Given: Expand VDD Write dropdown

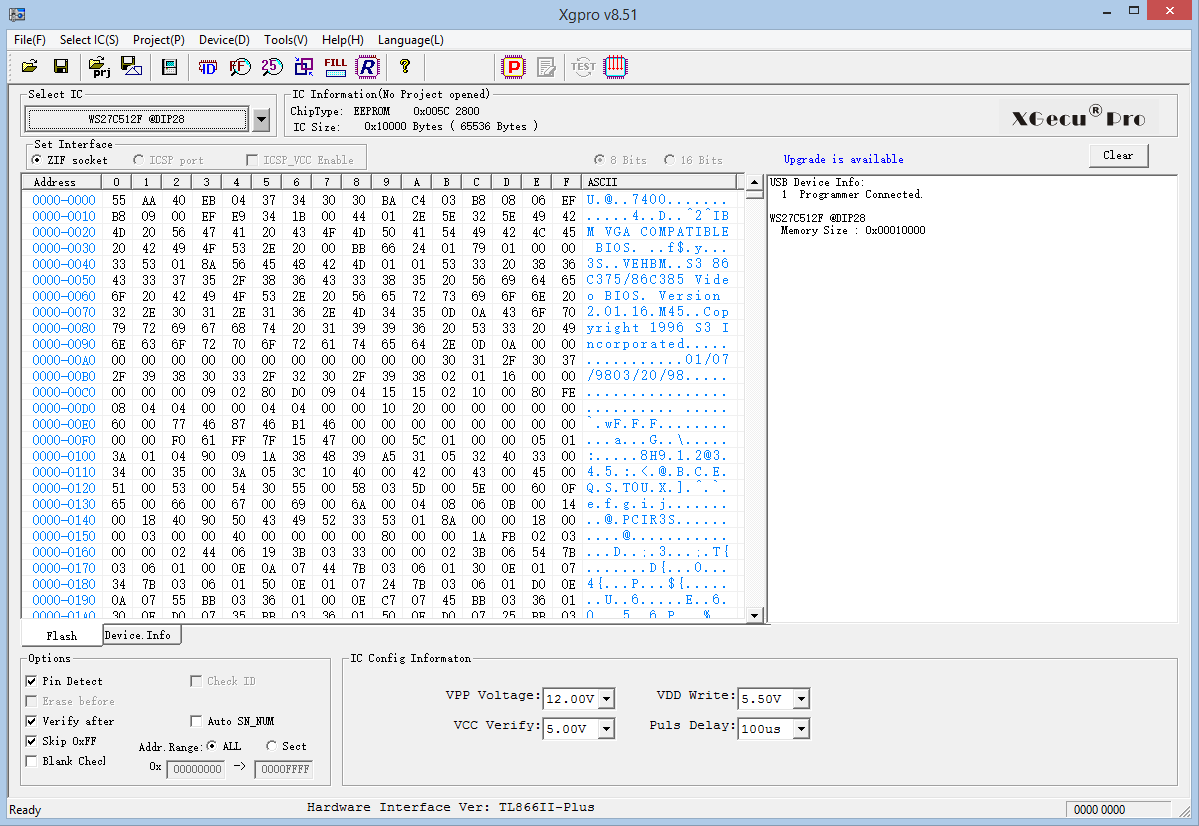Looking at the screenshot, I should 801,699.
